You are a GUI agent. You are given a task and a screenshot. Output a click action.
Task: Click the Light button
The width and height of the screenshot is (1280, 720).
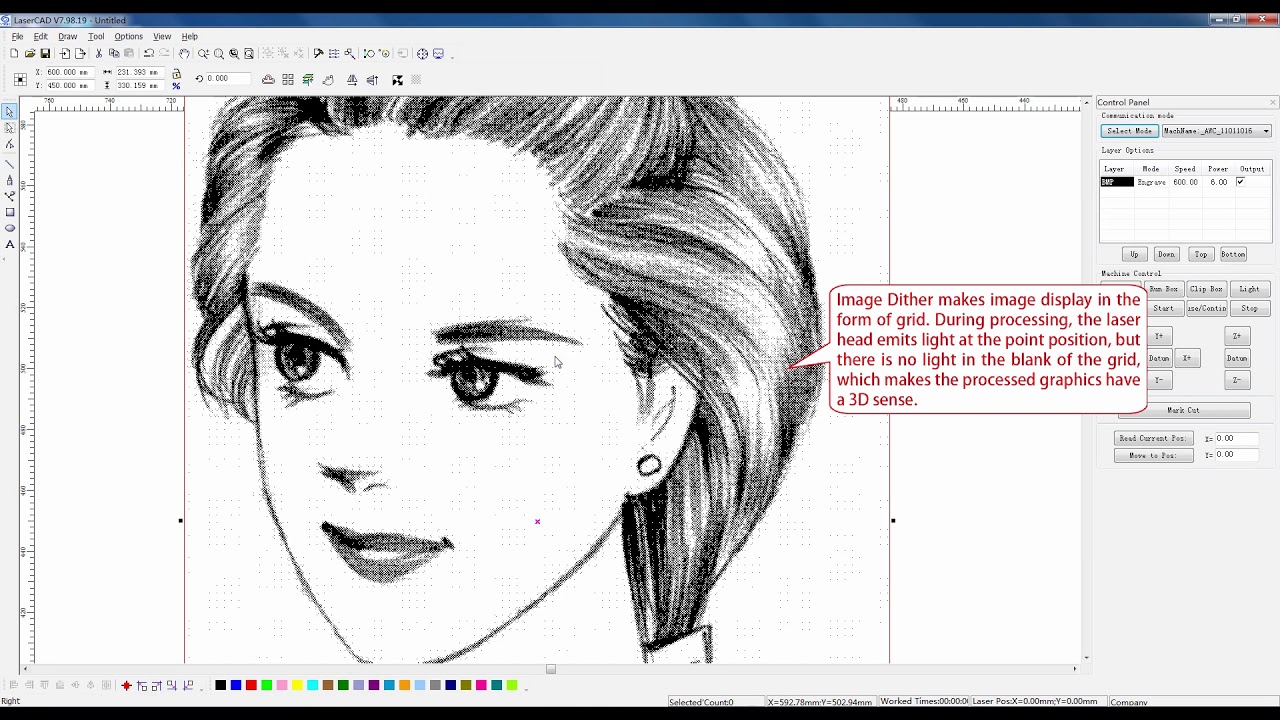[1250, 289]
